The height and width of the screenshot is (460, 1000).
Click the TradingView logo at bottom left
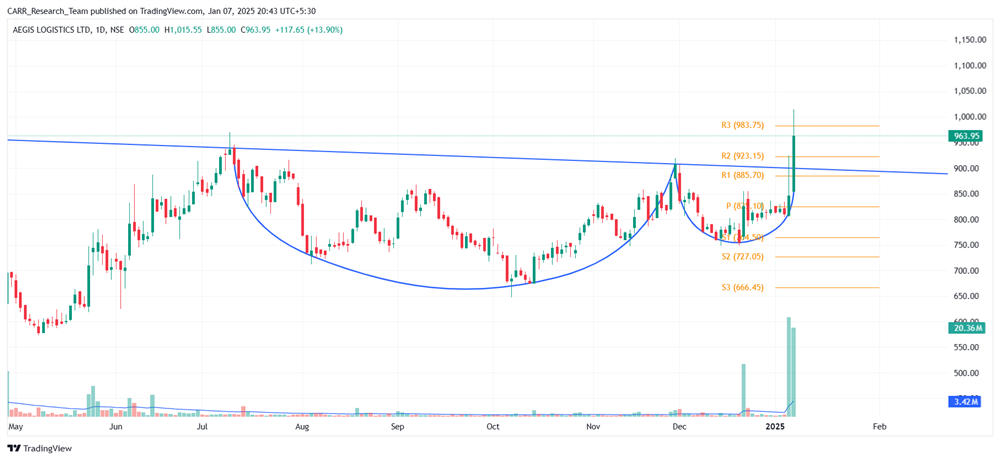tap(40, 449)
